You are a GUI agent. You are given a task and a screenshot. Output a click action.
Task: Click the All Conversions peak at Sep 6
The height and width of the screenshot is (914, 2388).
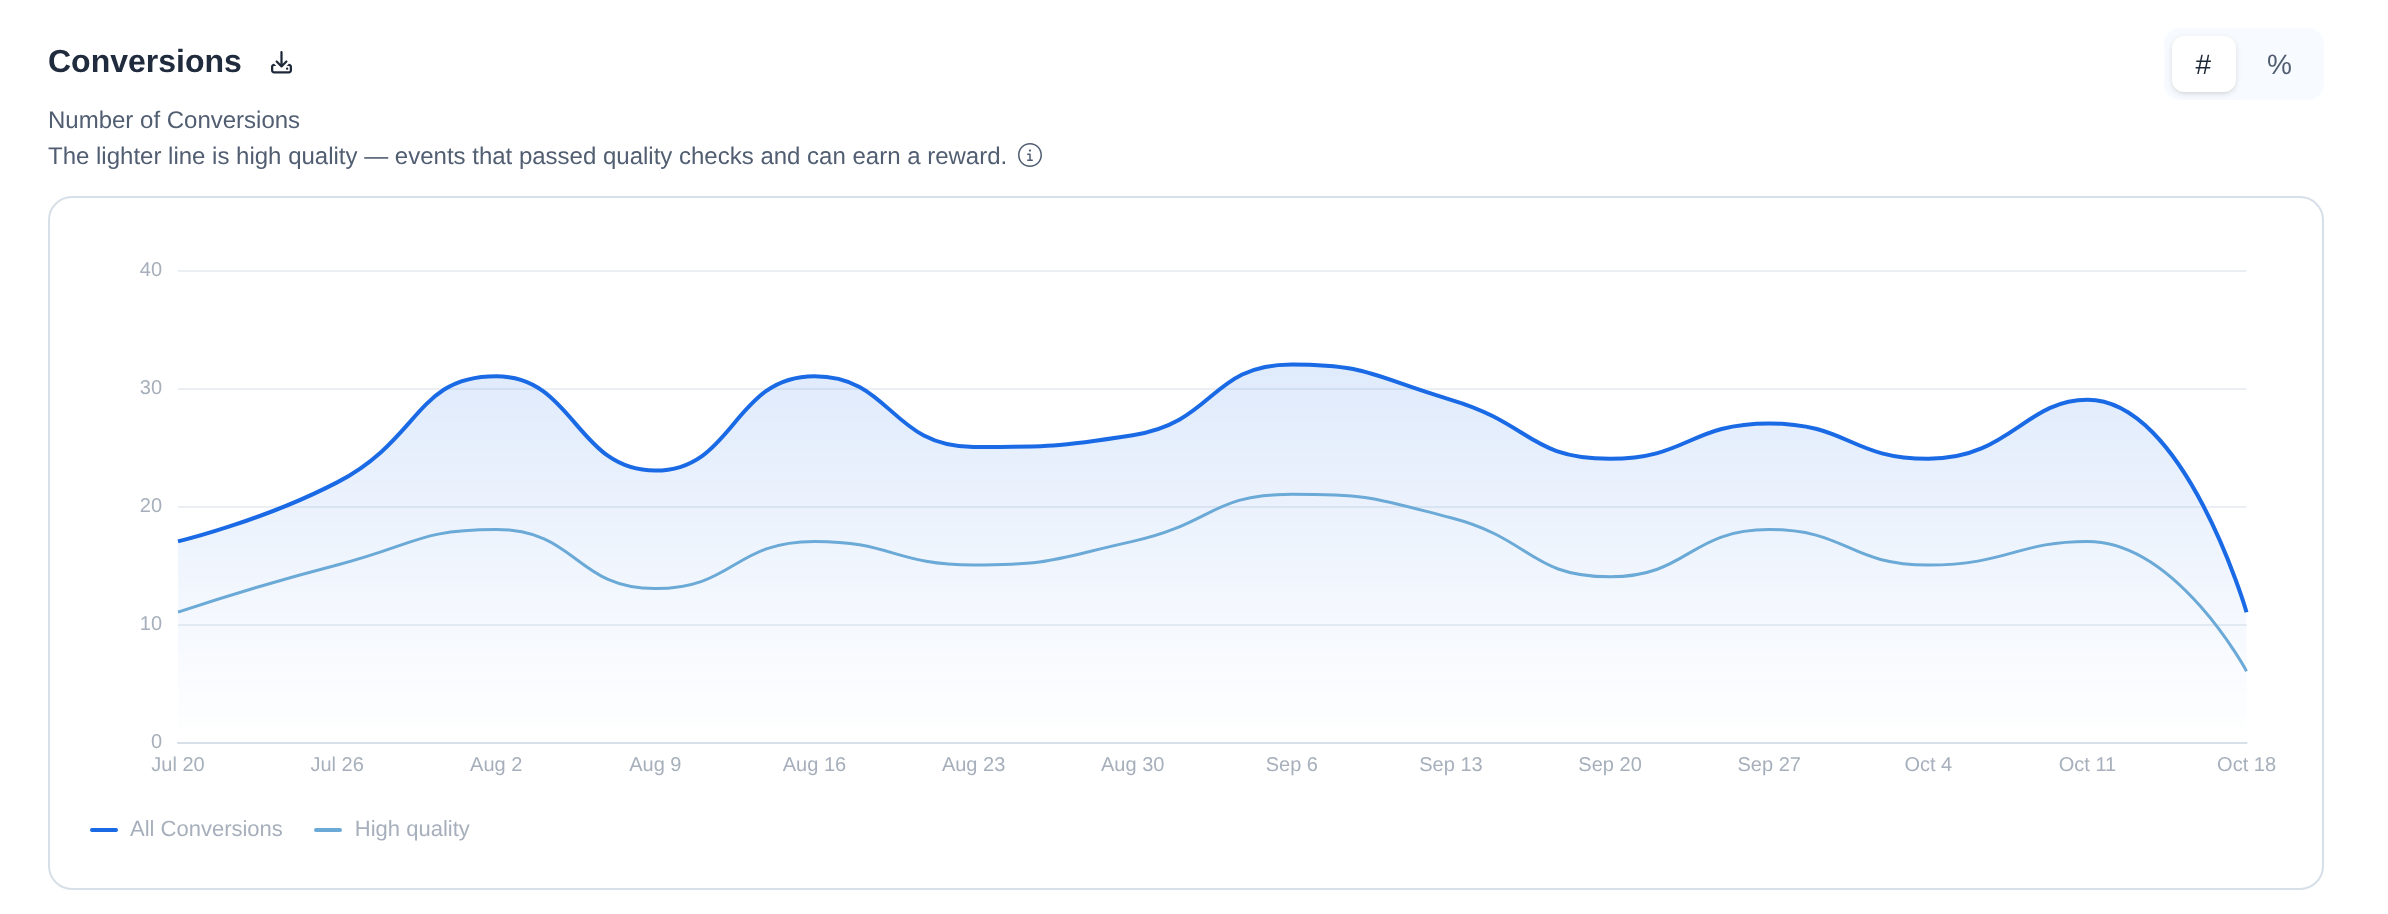click(x=1292, y=365)
